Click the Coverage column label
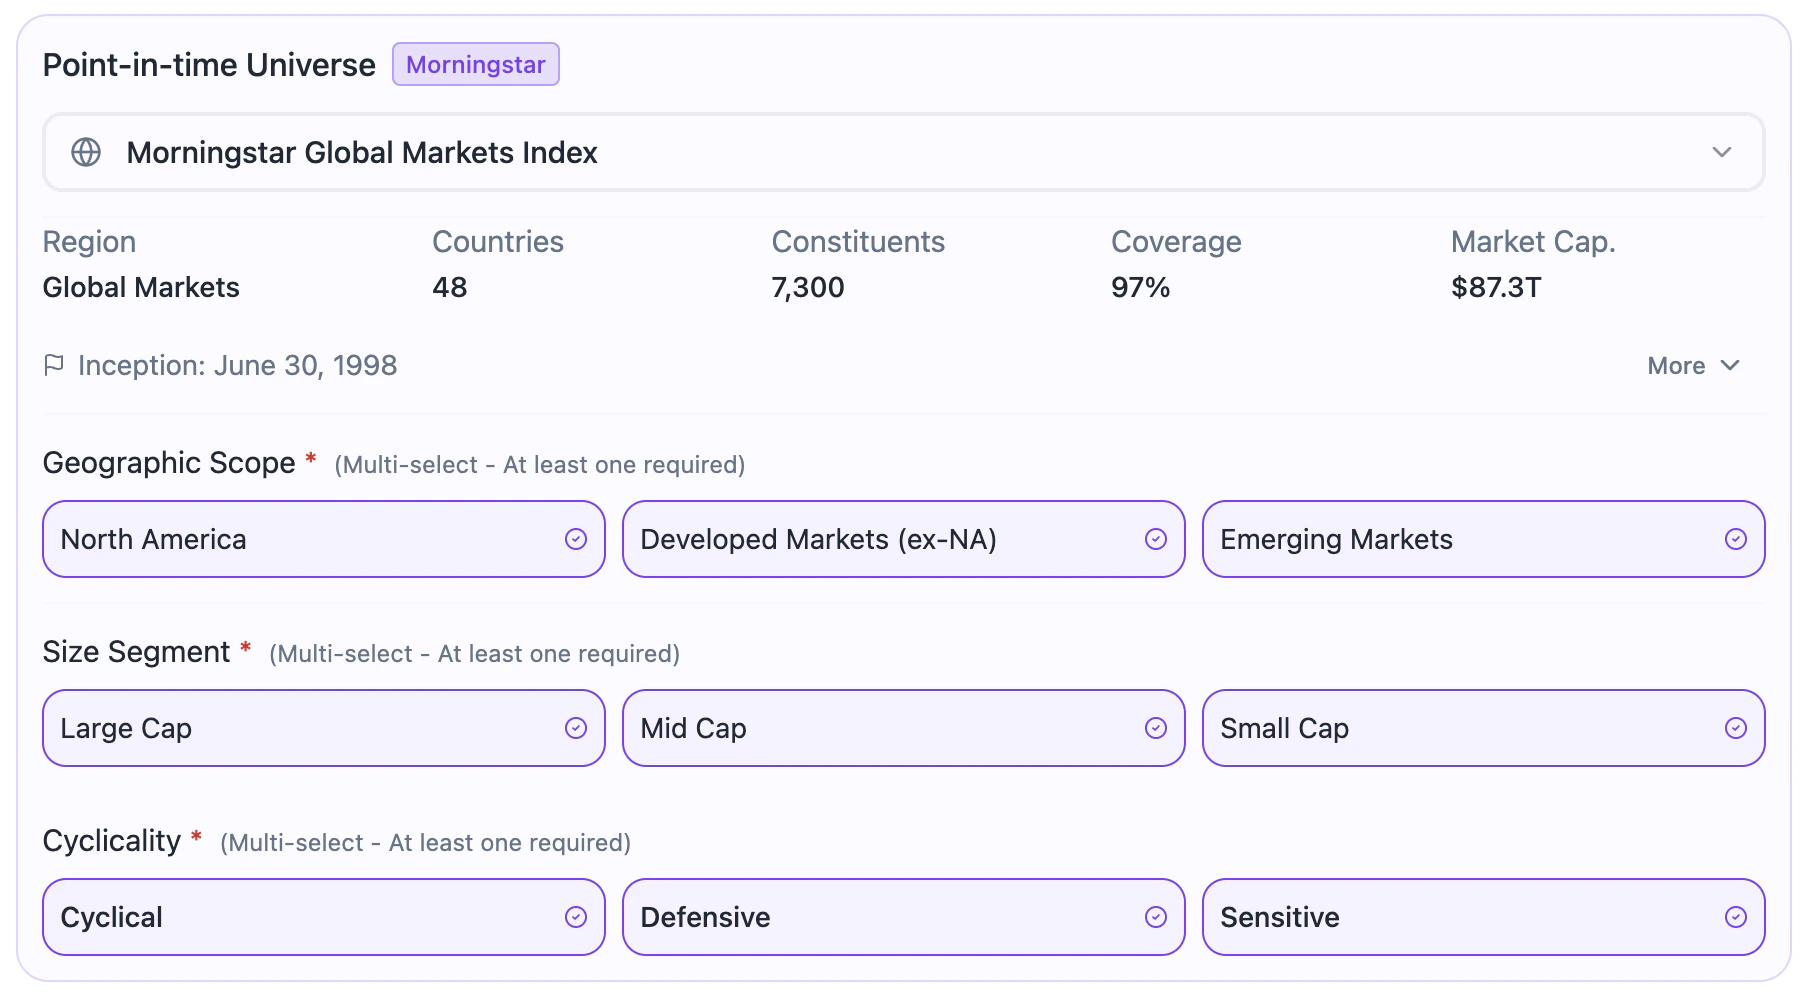This screenshot has width=1812, height=998. coord(1176,242)
